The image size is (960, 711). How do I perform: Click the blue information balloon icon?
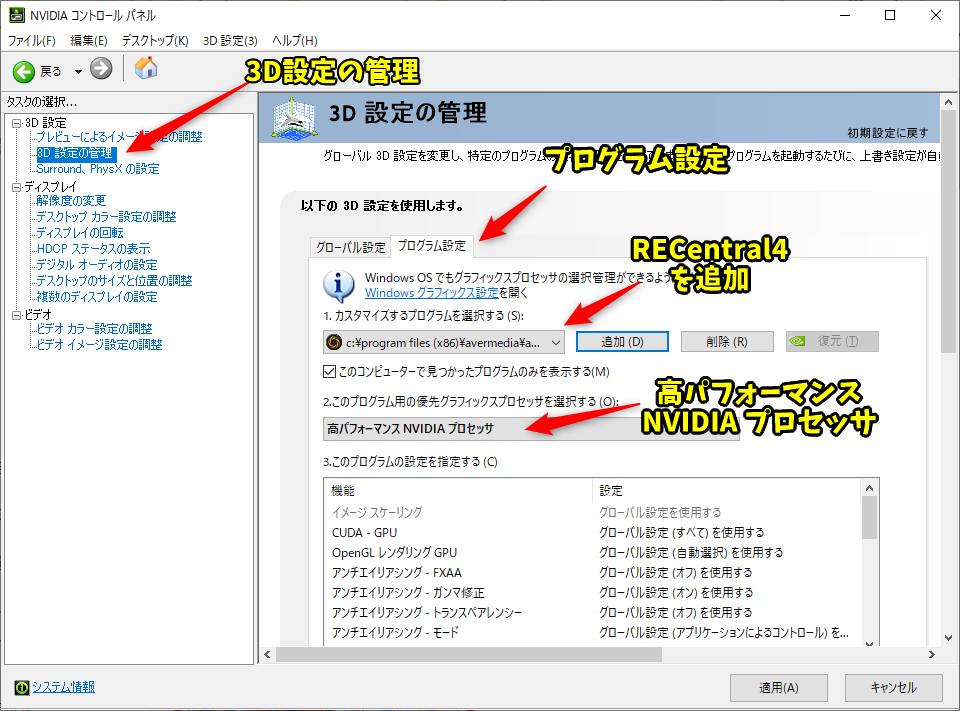pyautogui.click(x=338, y=285)
